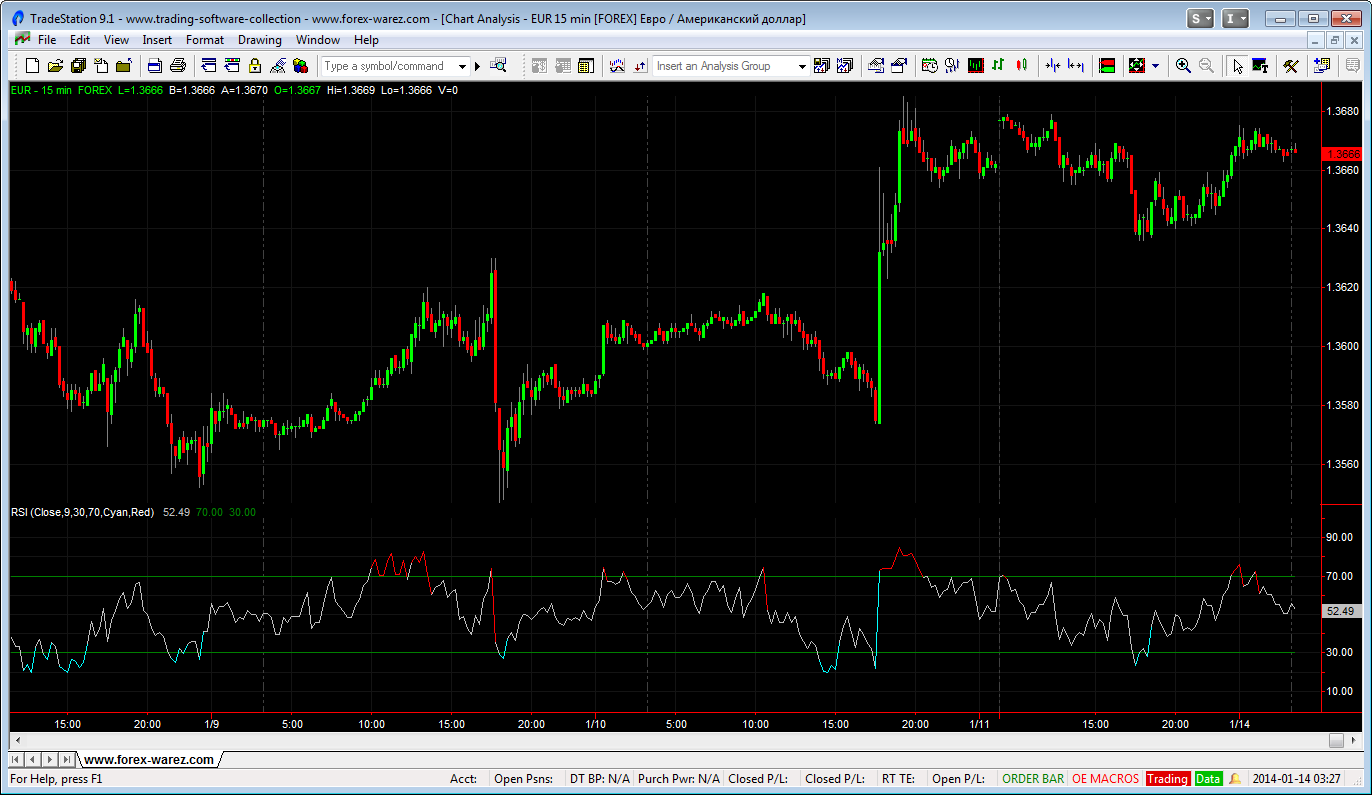The height and width of the screenshot is (795, 1372).
Task: Click the green OHLC bar chart icon
Action: [998, 66]
